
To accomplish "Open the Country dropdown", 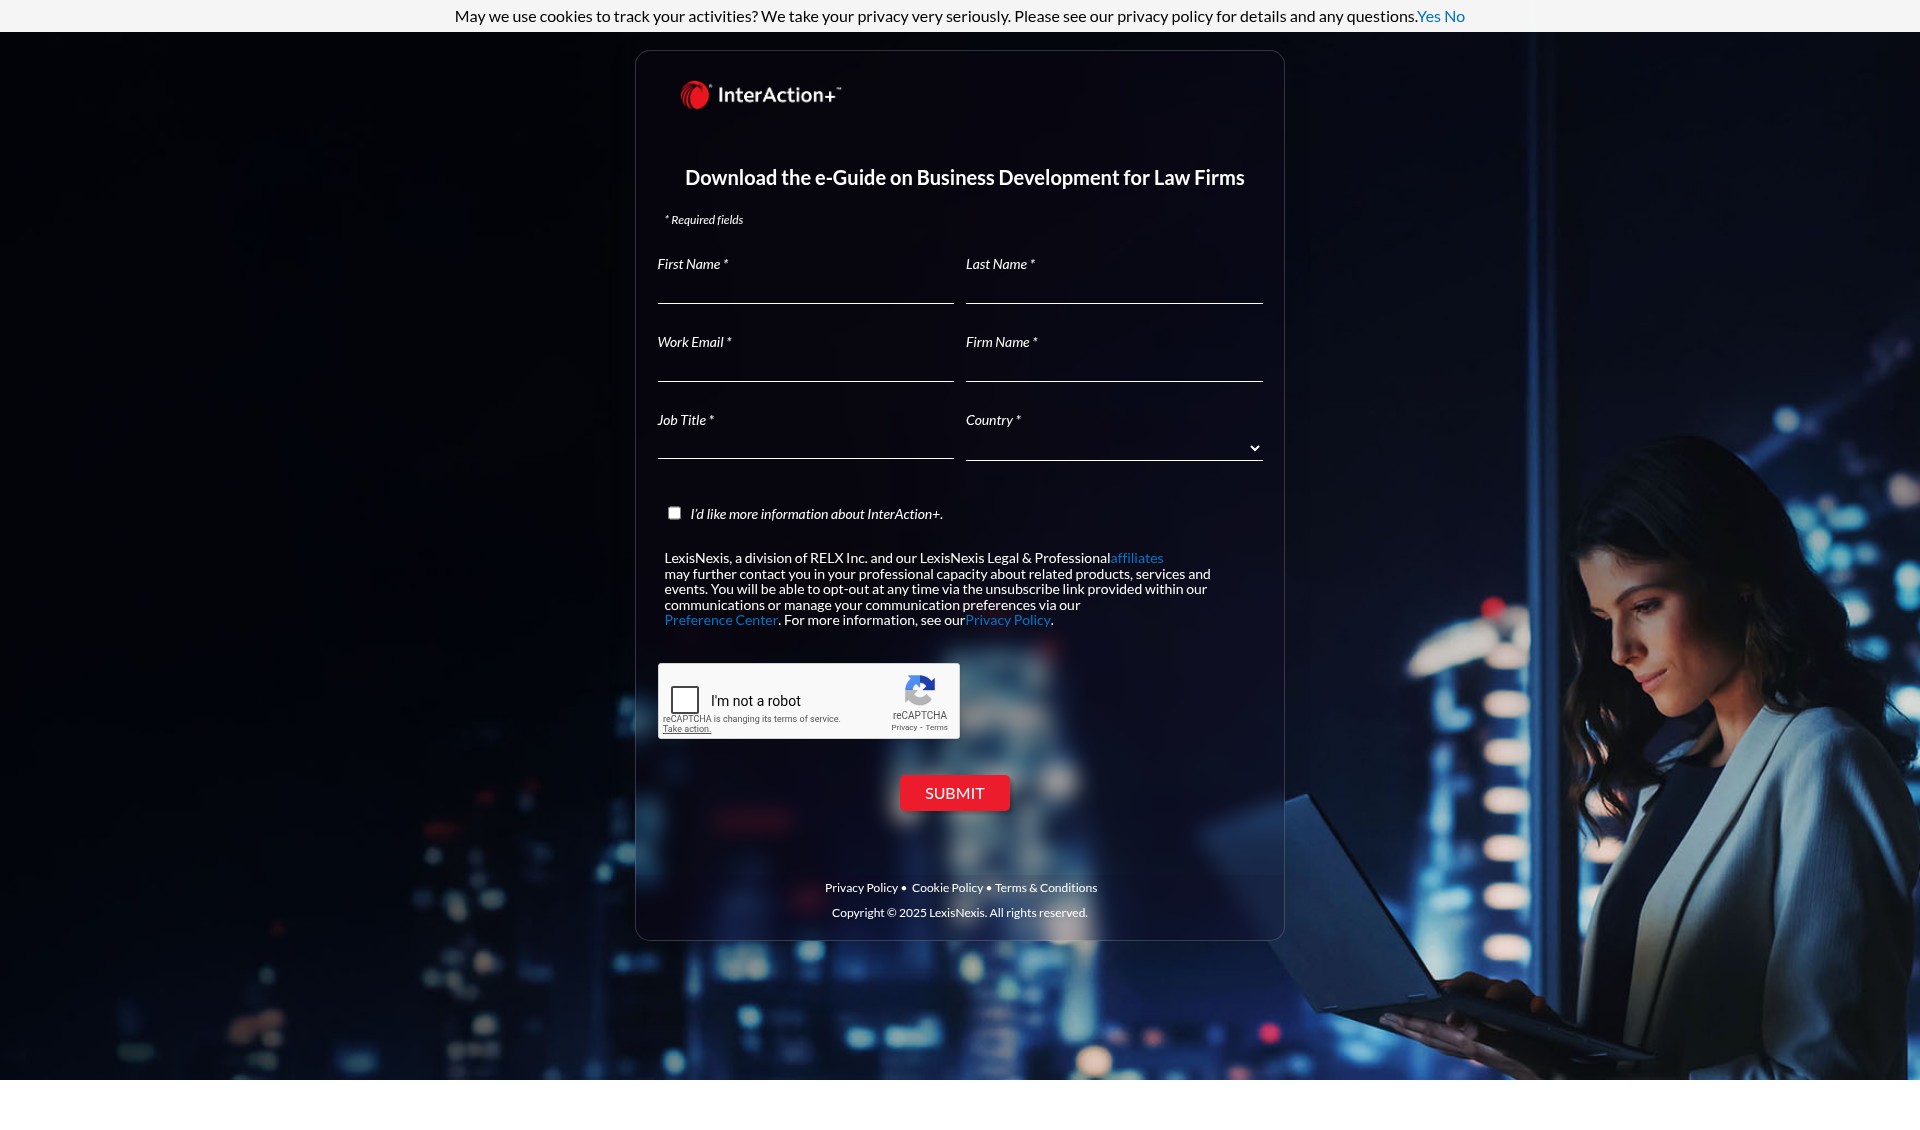I will pos(1114,448).
